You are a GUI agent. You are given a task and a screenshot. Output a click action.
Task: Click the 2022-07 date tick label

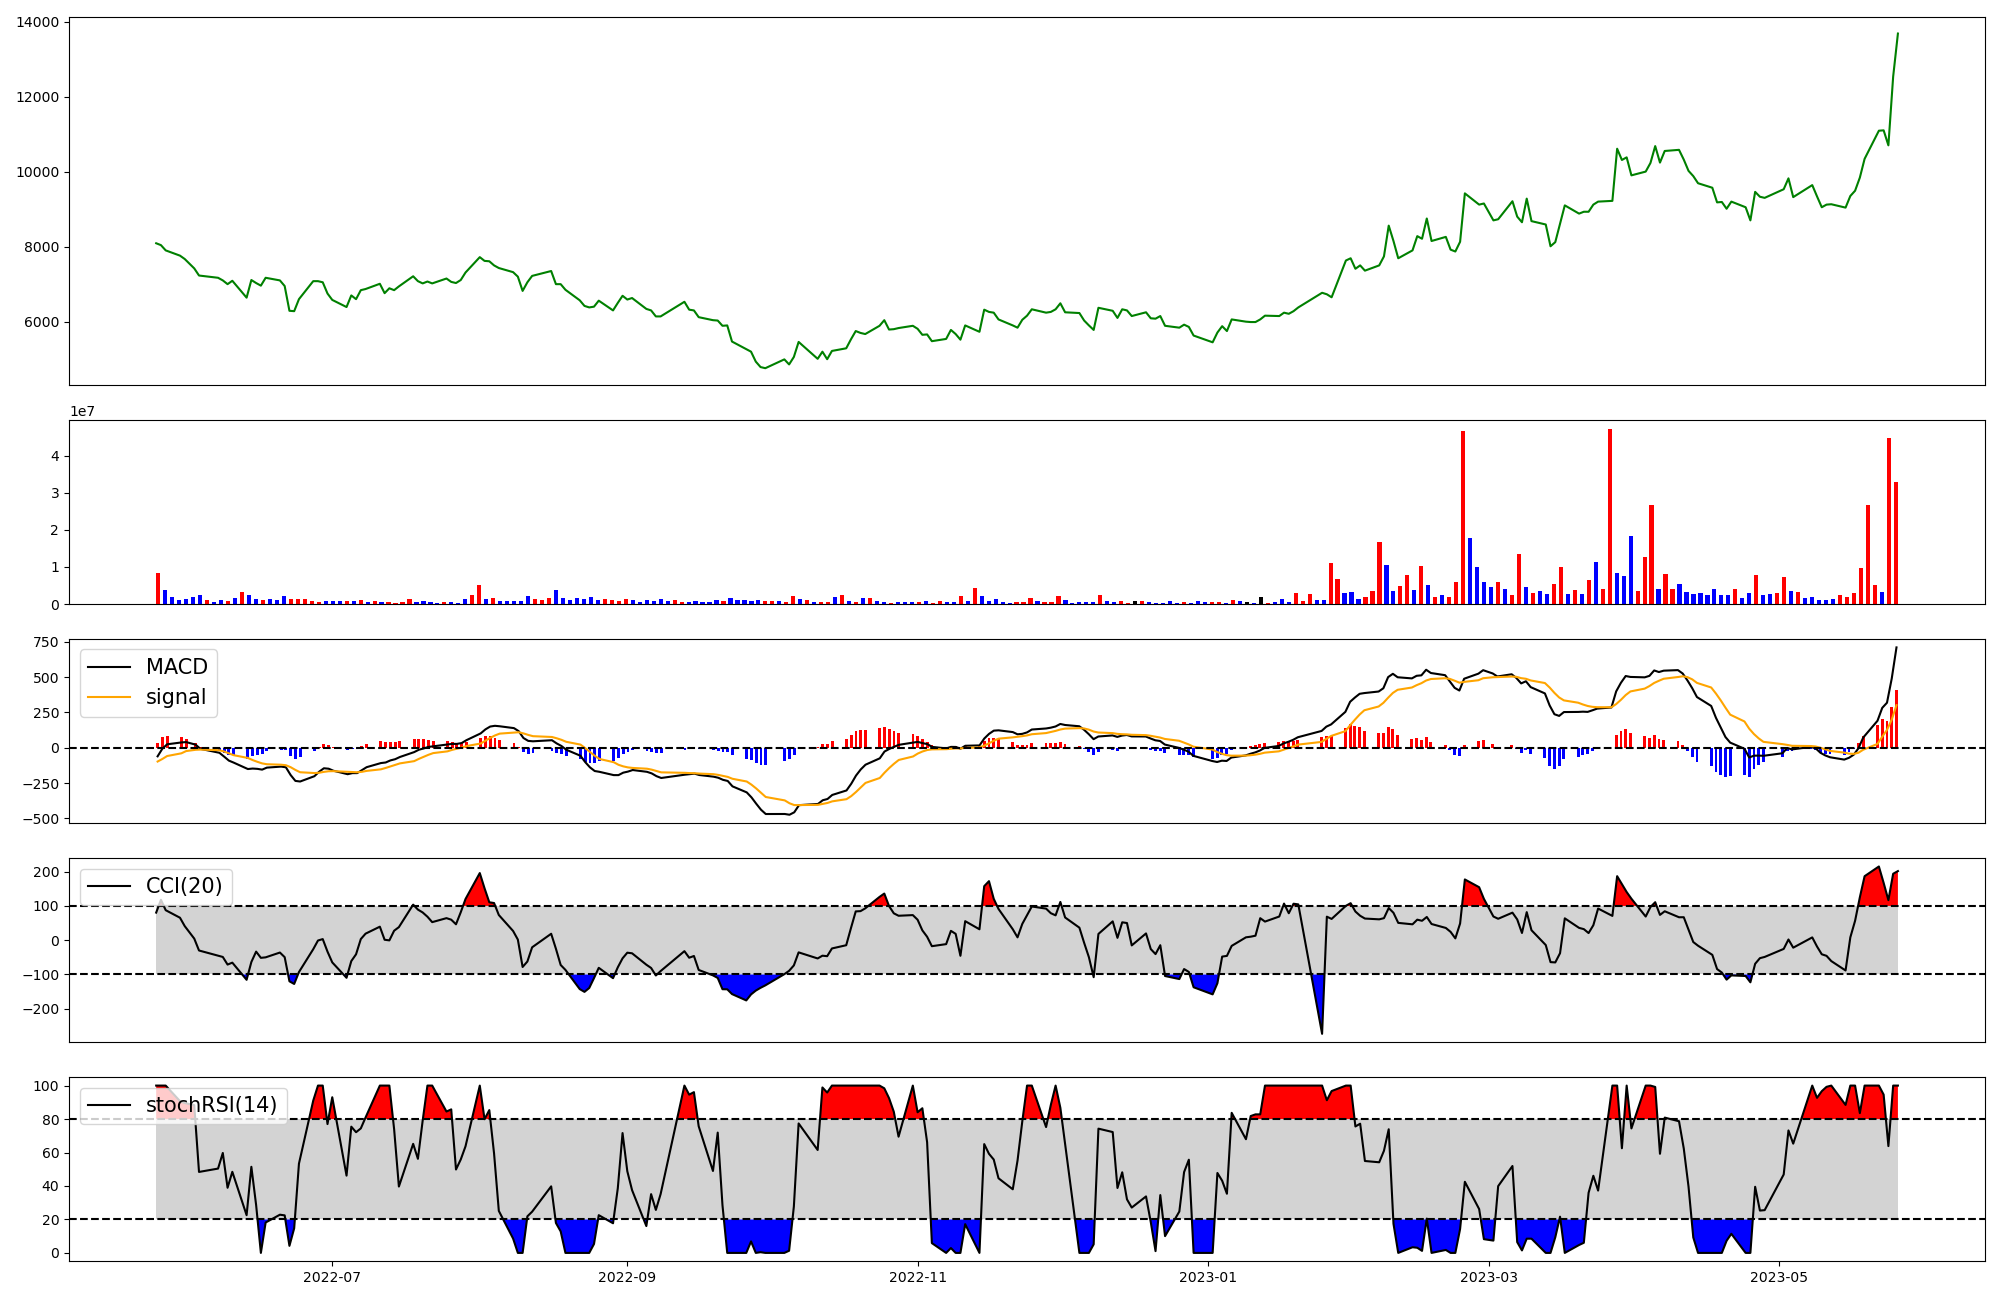coord(332,1277)
